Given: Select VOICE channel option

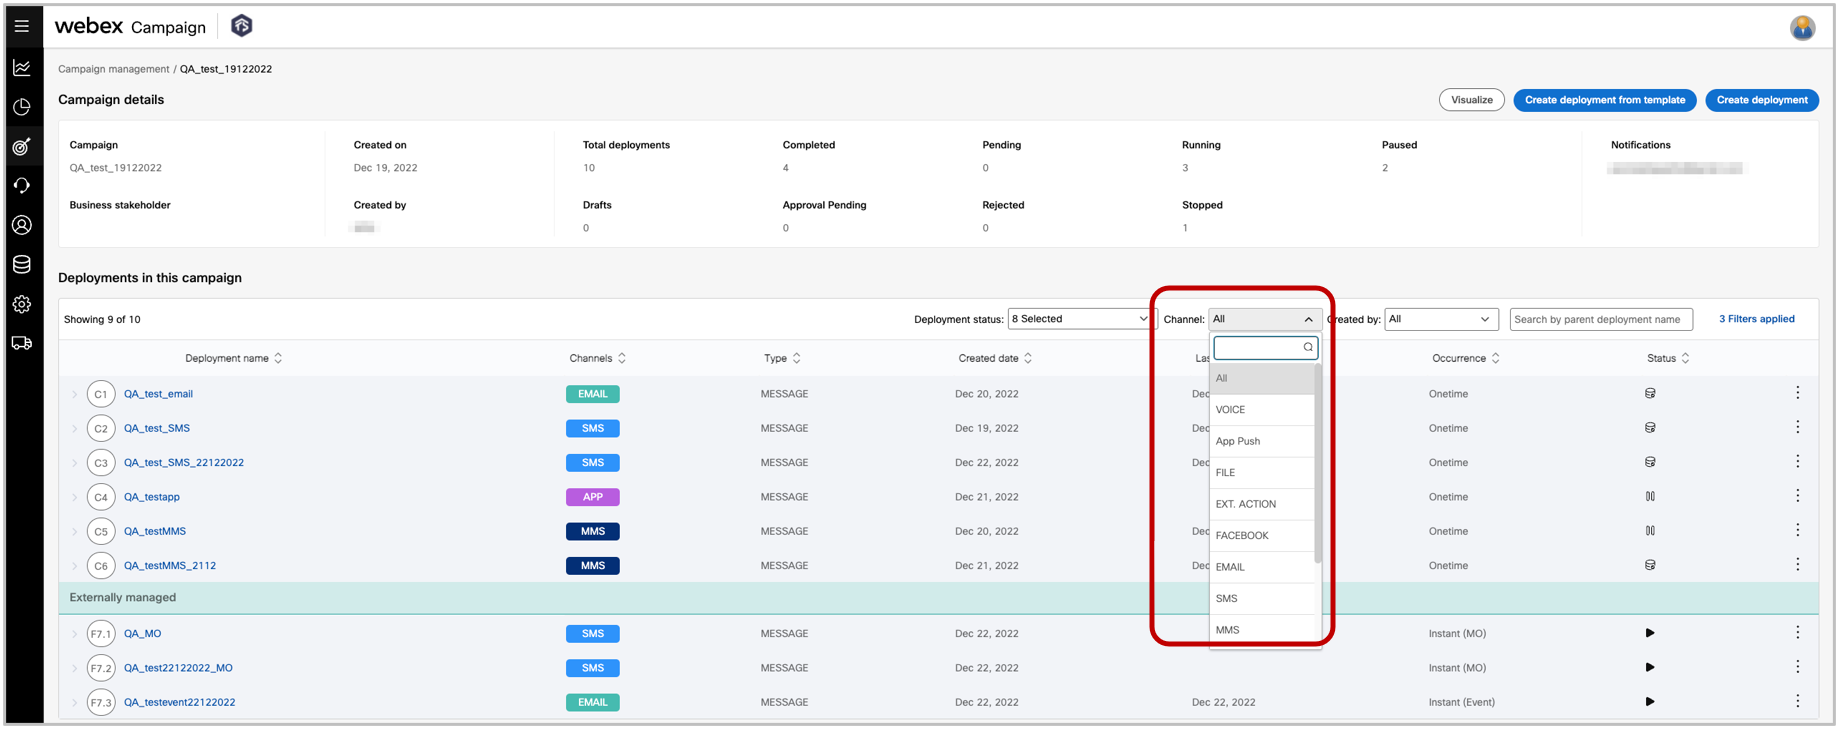Looking at the screenshot, I should [x=1262, y=410].
